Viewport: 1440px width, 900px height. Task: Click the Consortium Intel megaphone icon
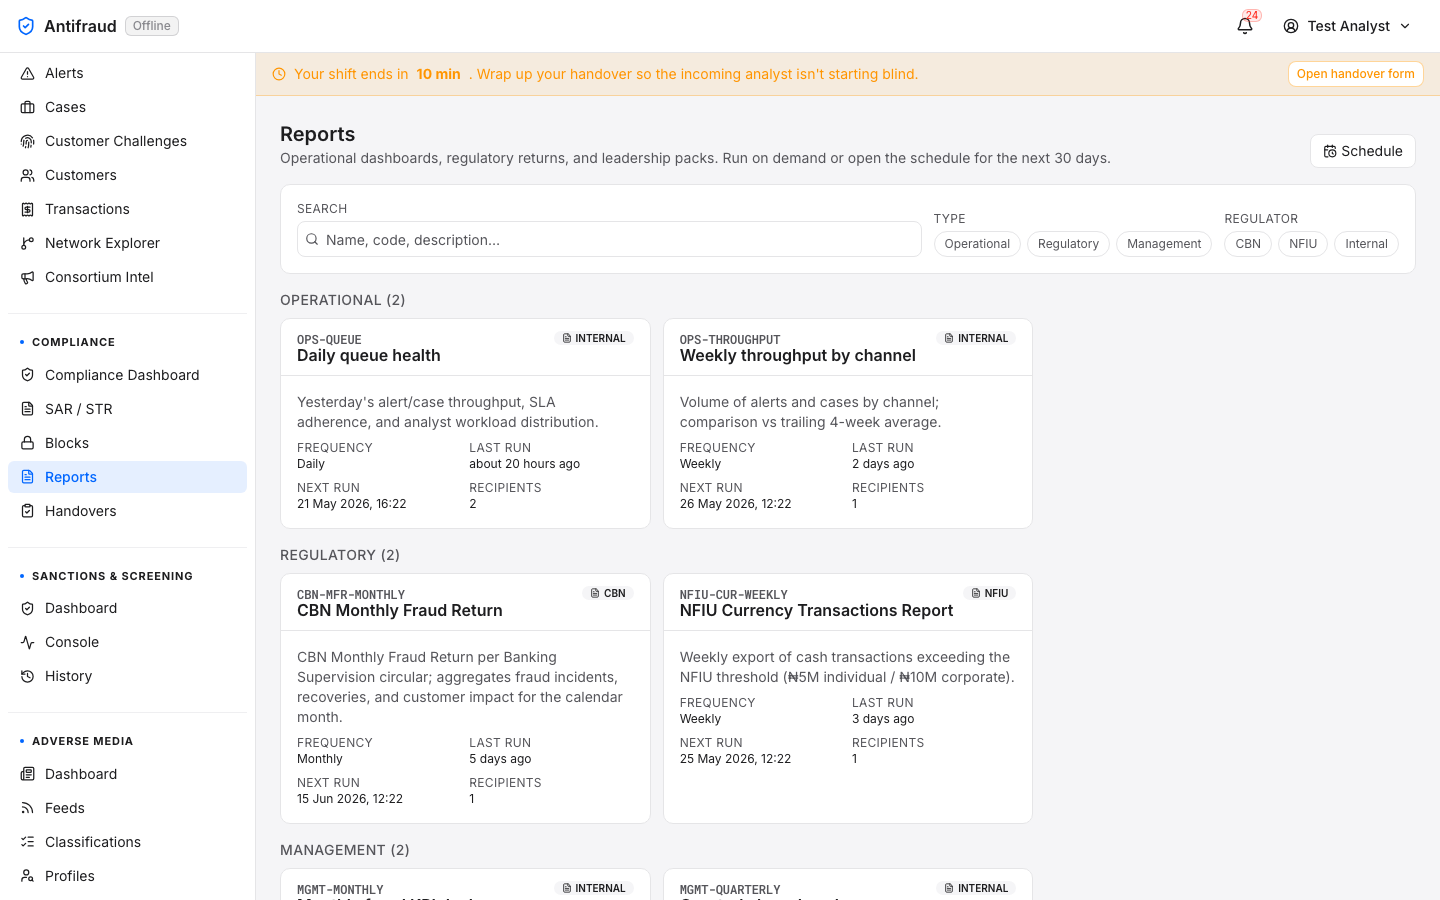[28, 277]
